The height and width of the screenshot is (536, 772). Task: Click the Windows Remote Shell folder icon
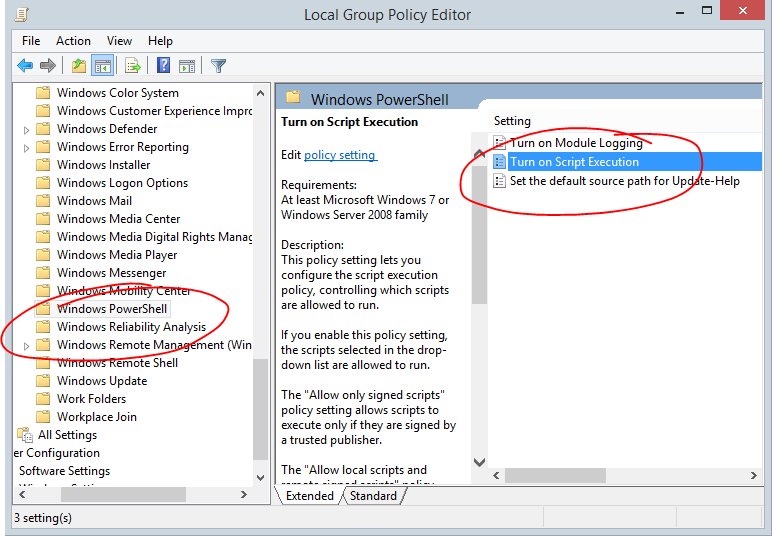coord(43,363)
